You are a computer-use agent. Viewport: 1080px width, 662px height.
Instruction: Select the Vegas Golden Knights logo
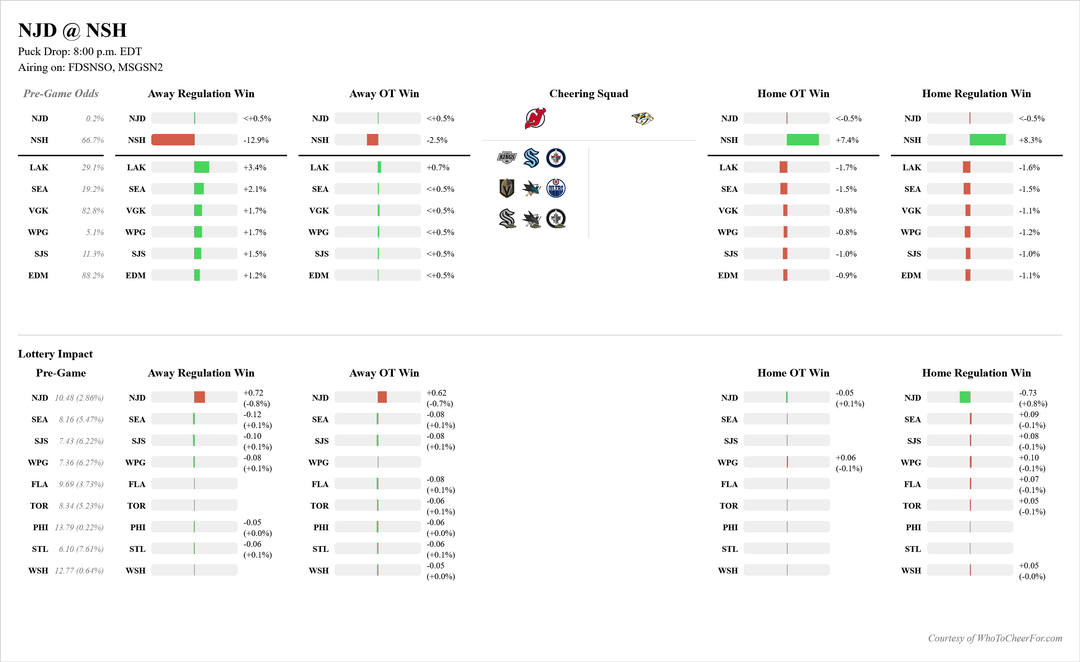tap(507, 188)
